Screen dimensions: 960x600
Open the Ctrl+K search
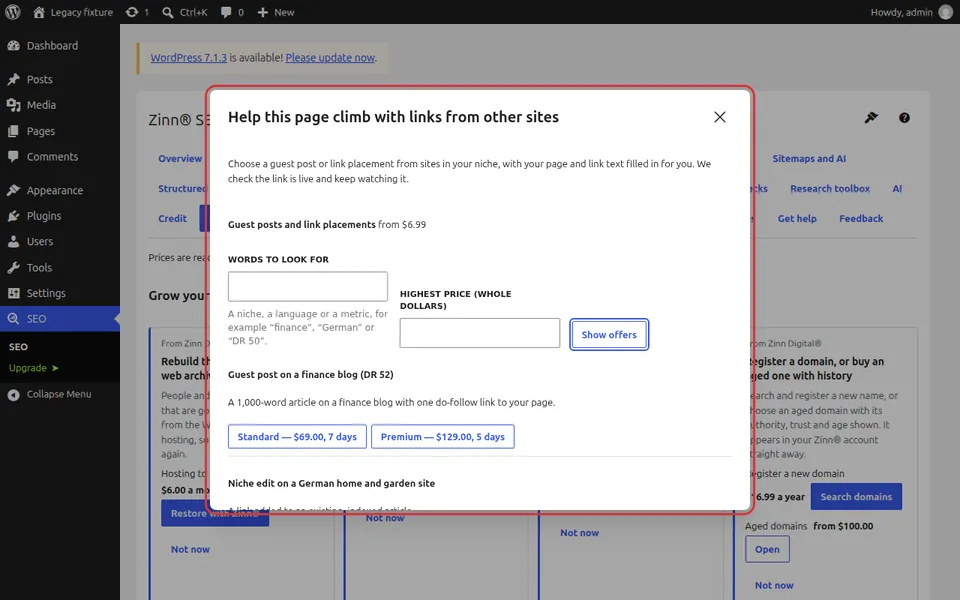185,12
